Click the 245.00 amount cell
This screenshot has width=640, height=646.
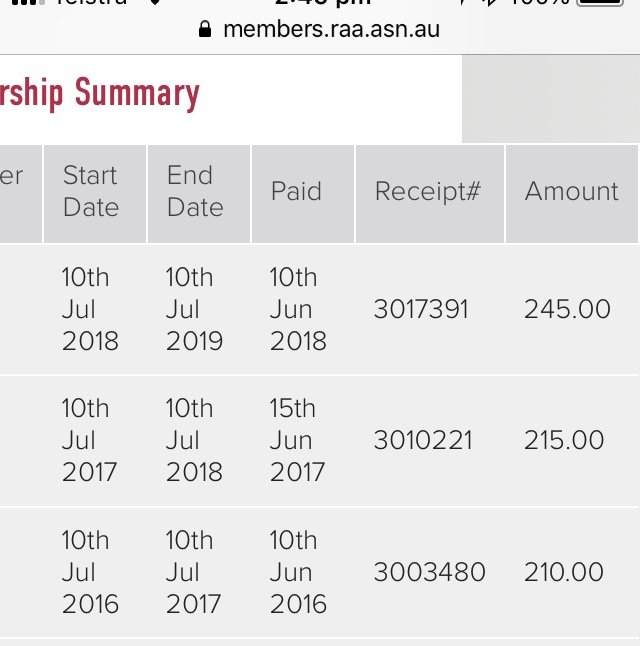click(567, 309)
